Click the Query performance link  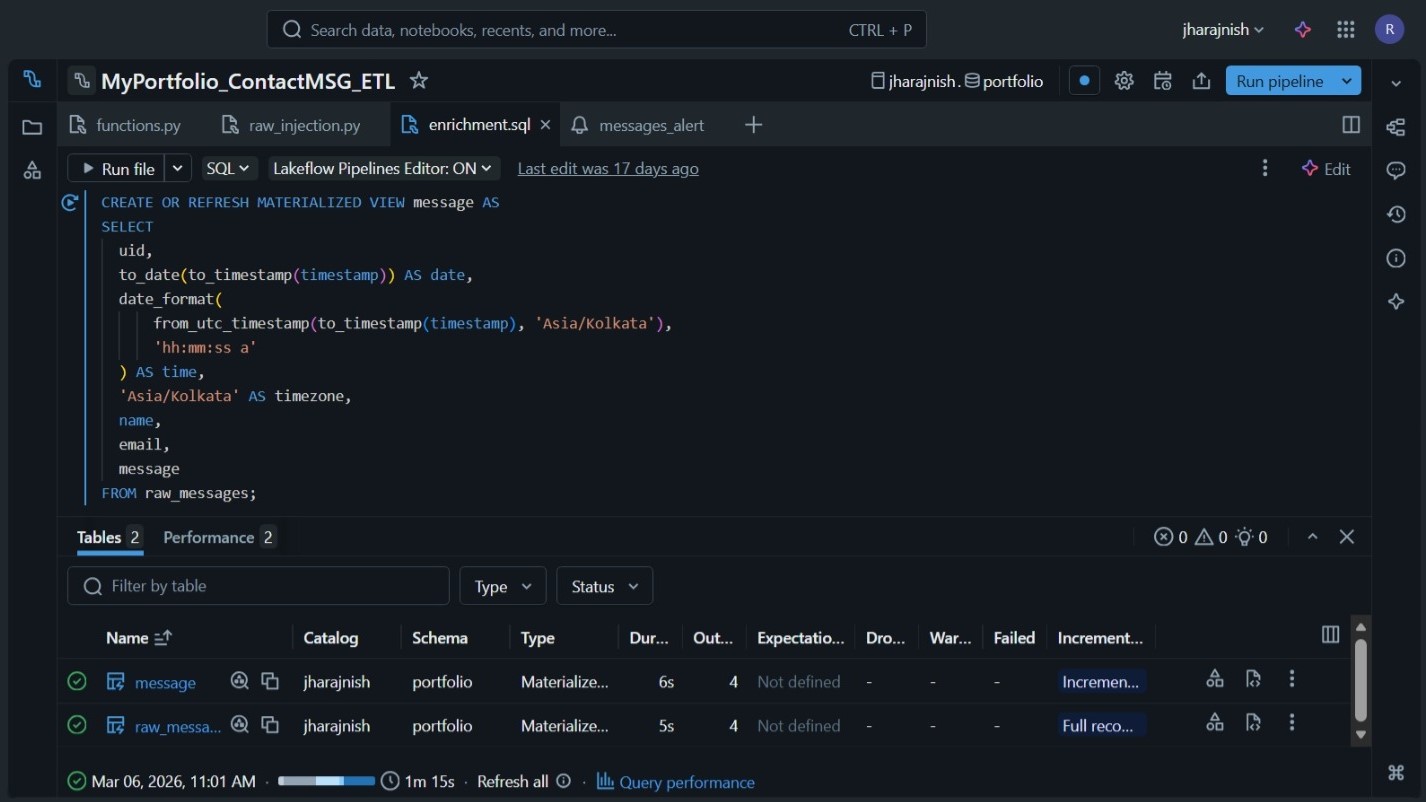click(686, 782)
